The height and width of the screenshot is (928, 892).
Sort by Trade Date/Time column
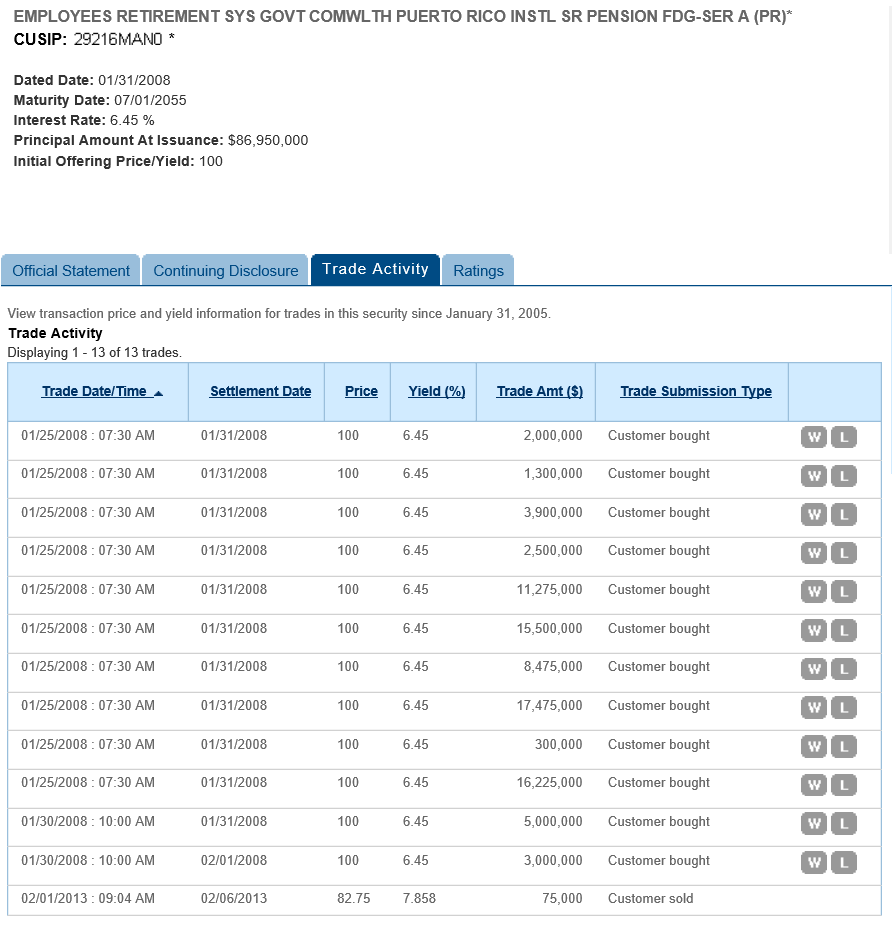click(94, 391)
